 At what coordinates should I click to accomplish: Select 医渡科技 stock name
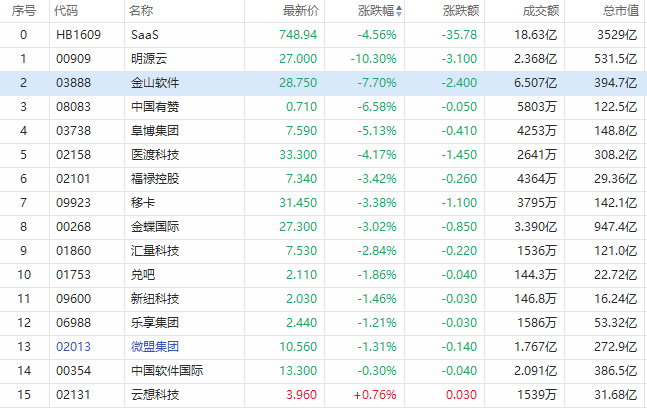[155, 155]
